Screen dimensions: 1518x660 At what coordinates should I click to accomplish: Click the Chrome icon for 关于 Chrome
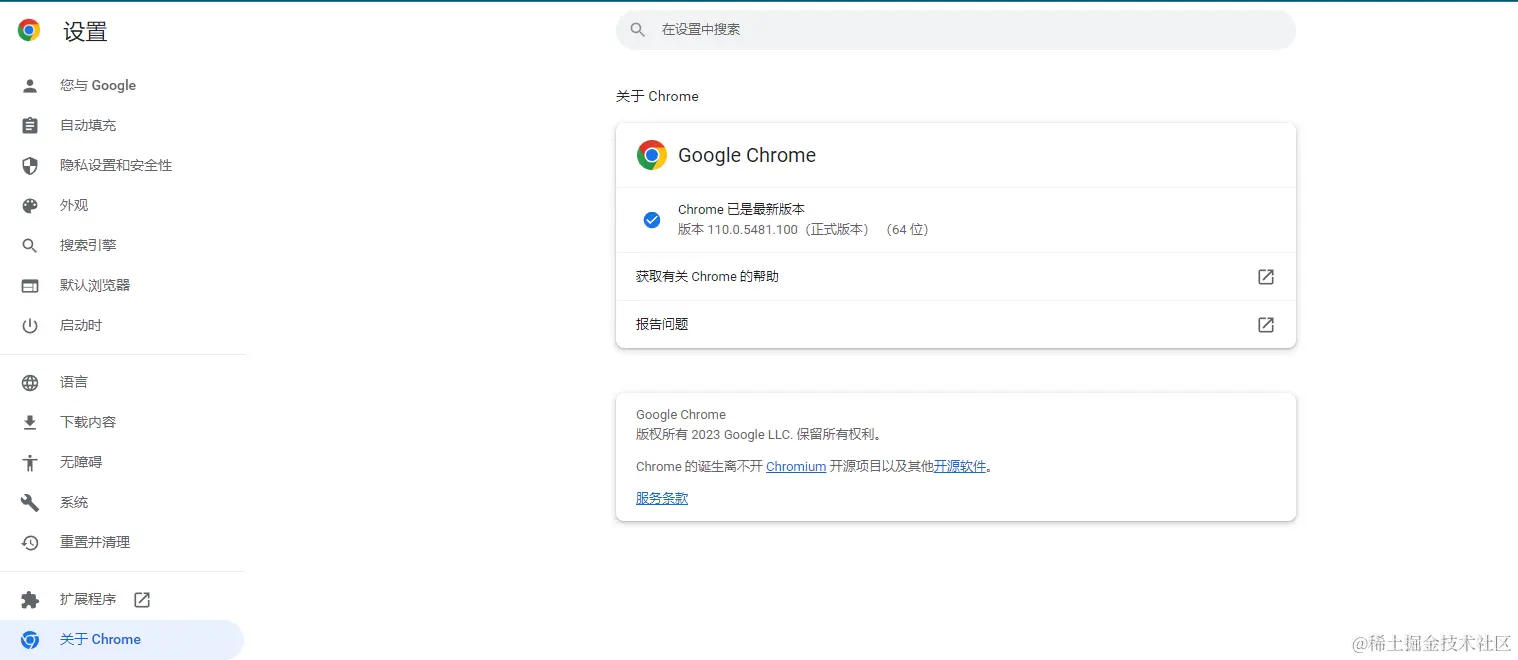[30, 640]
